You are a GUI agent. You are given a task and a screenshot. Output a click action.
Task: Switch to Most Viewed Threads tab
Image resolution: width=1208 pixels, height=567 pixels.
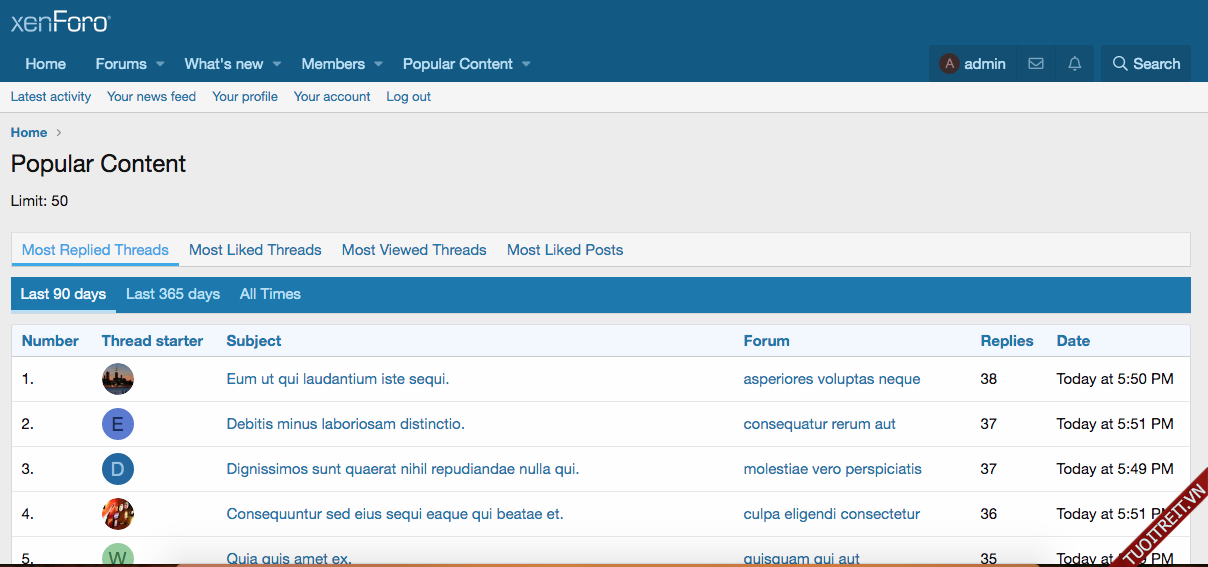coord(414,250)
